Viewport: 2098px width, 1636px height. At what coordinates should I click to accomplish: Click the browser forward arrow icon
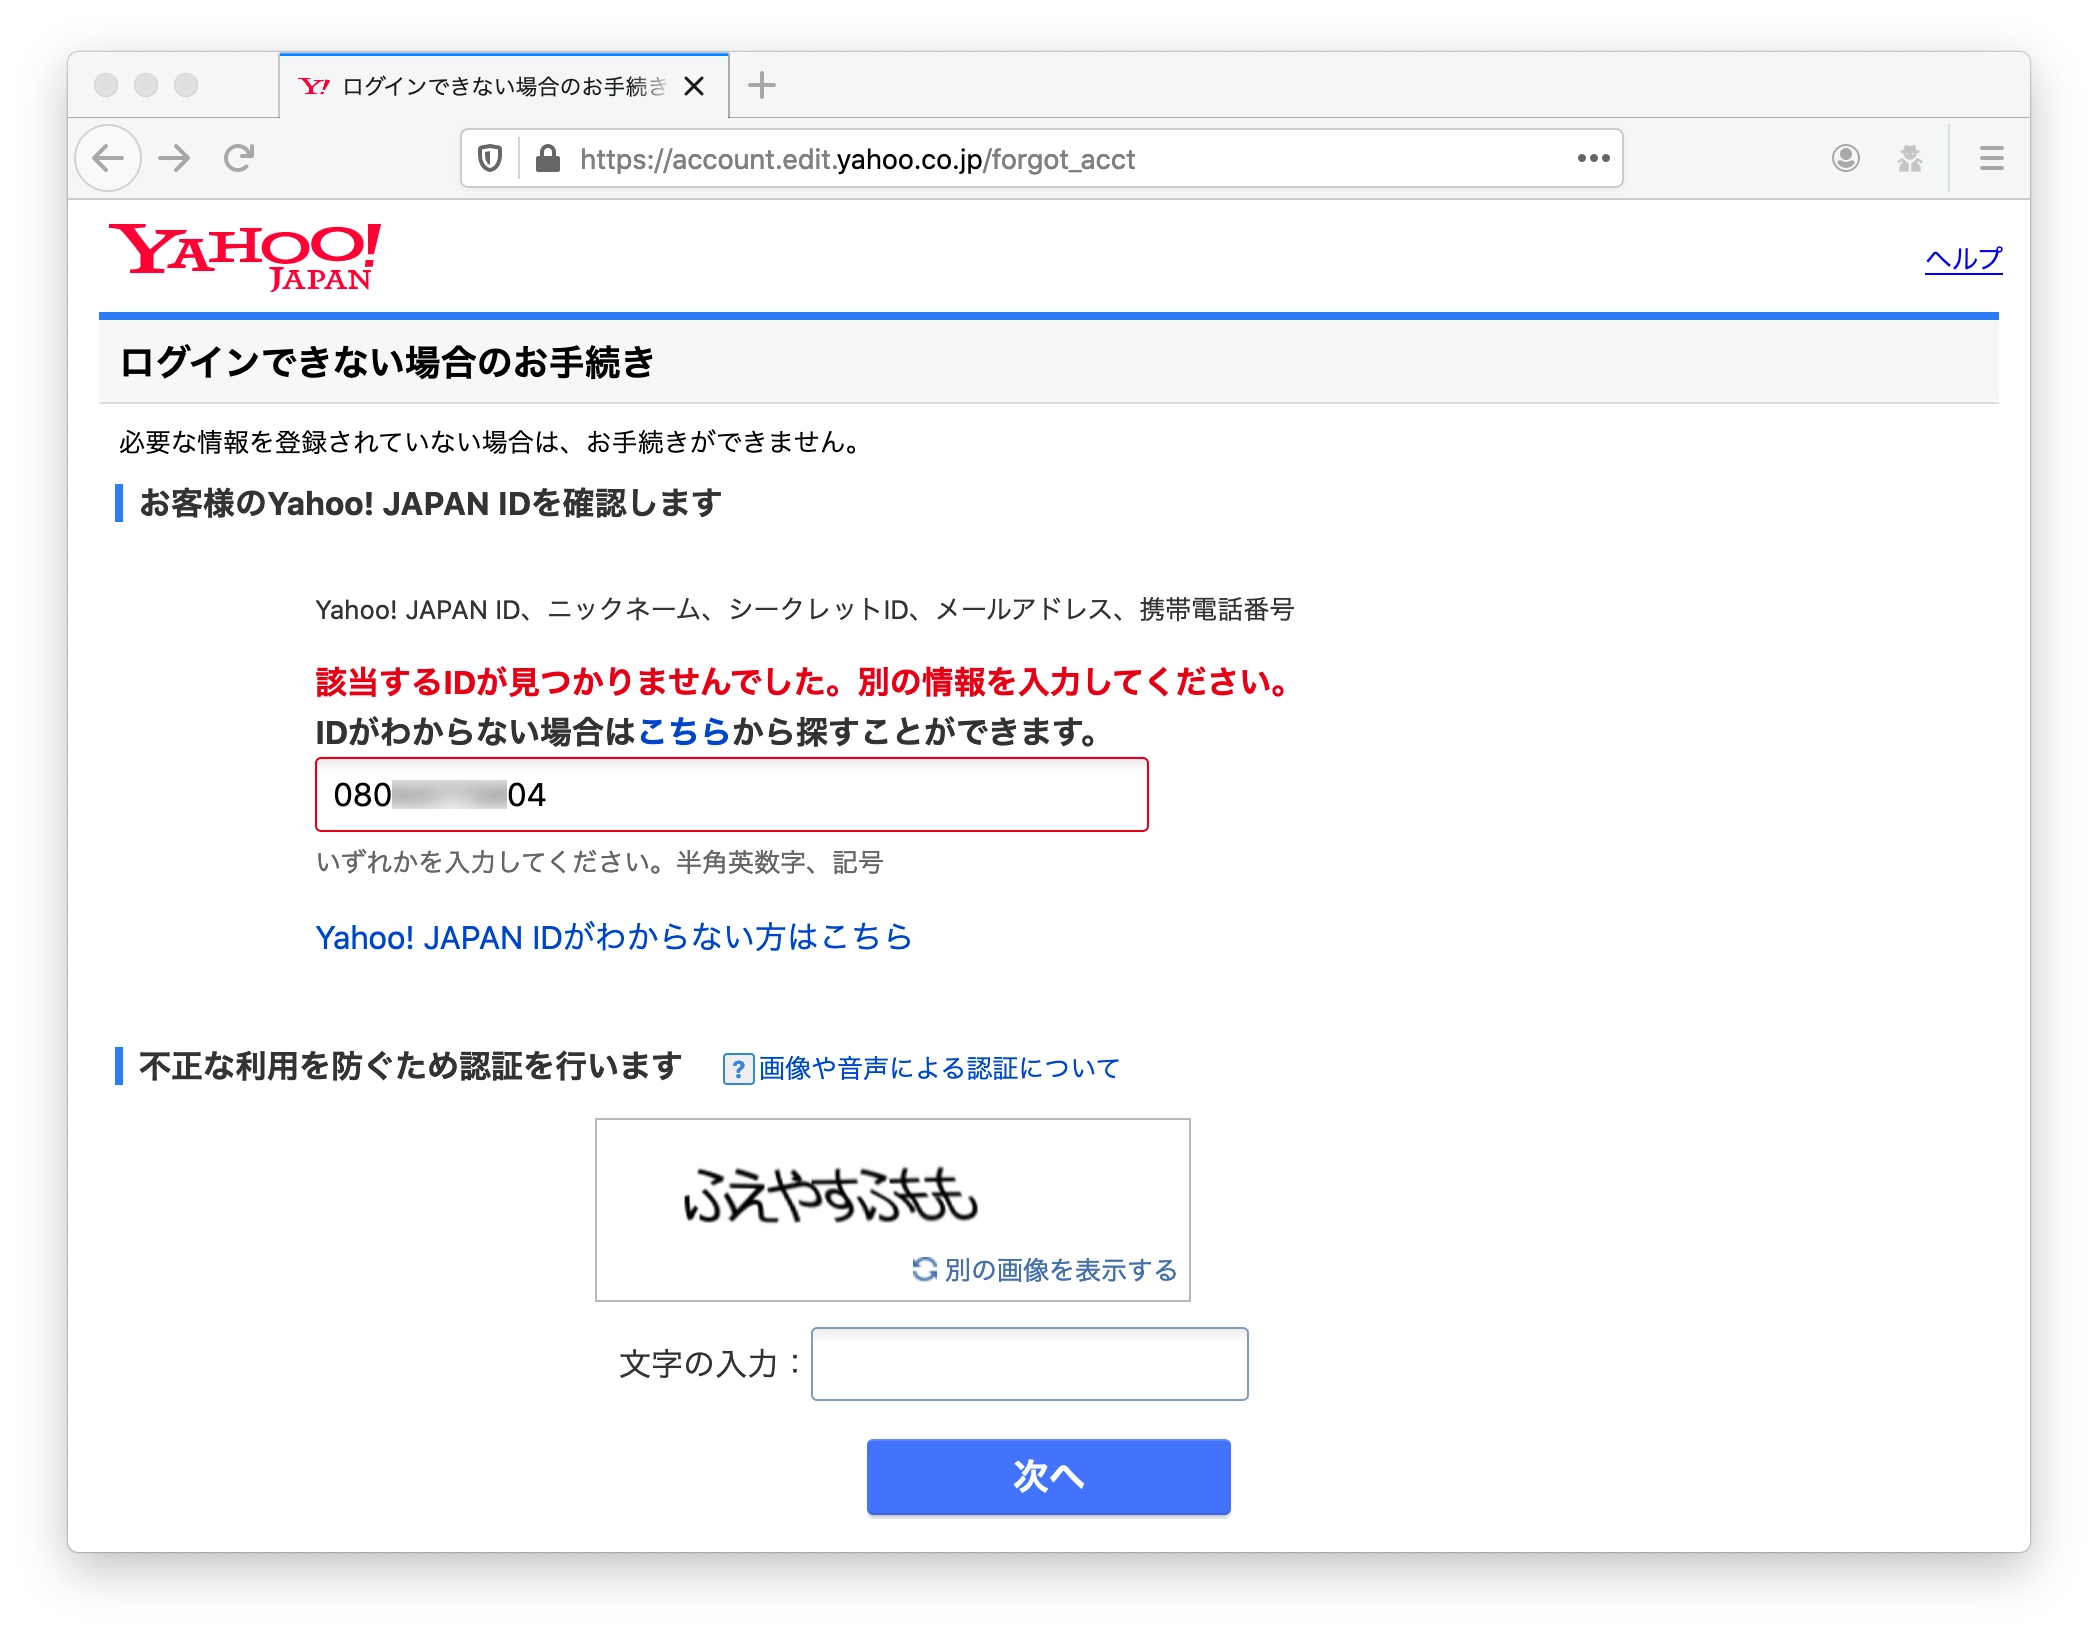[x=175, y=158]
